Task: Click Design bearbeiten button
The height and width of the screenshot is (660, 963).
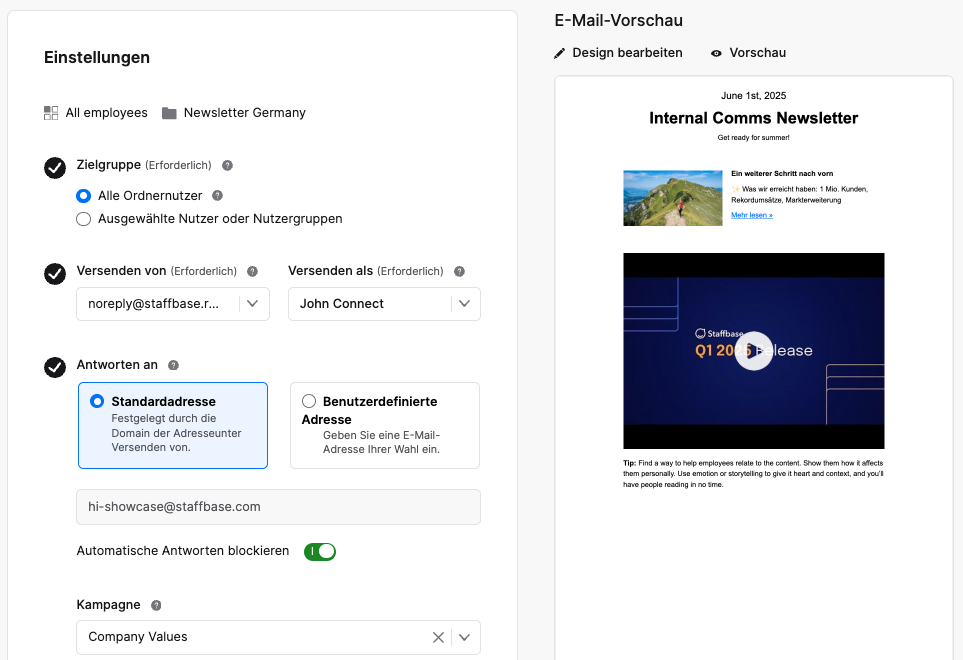Action: point(618,53)
